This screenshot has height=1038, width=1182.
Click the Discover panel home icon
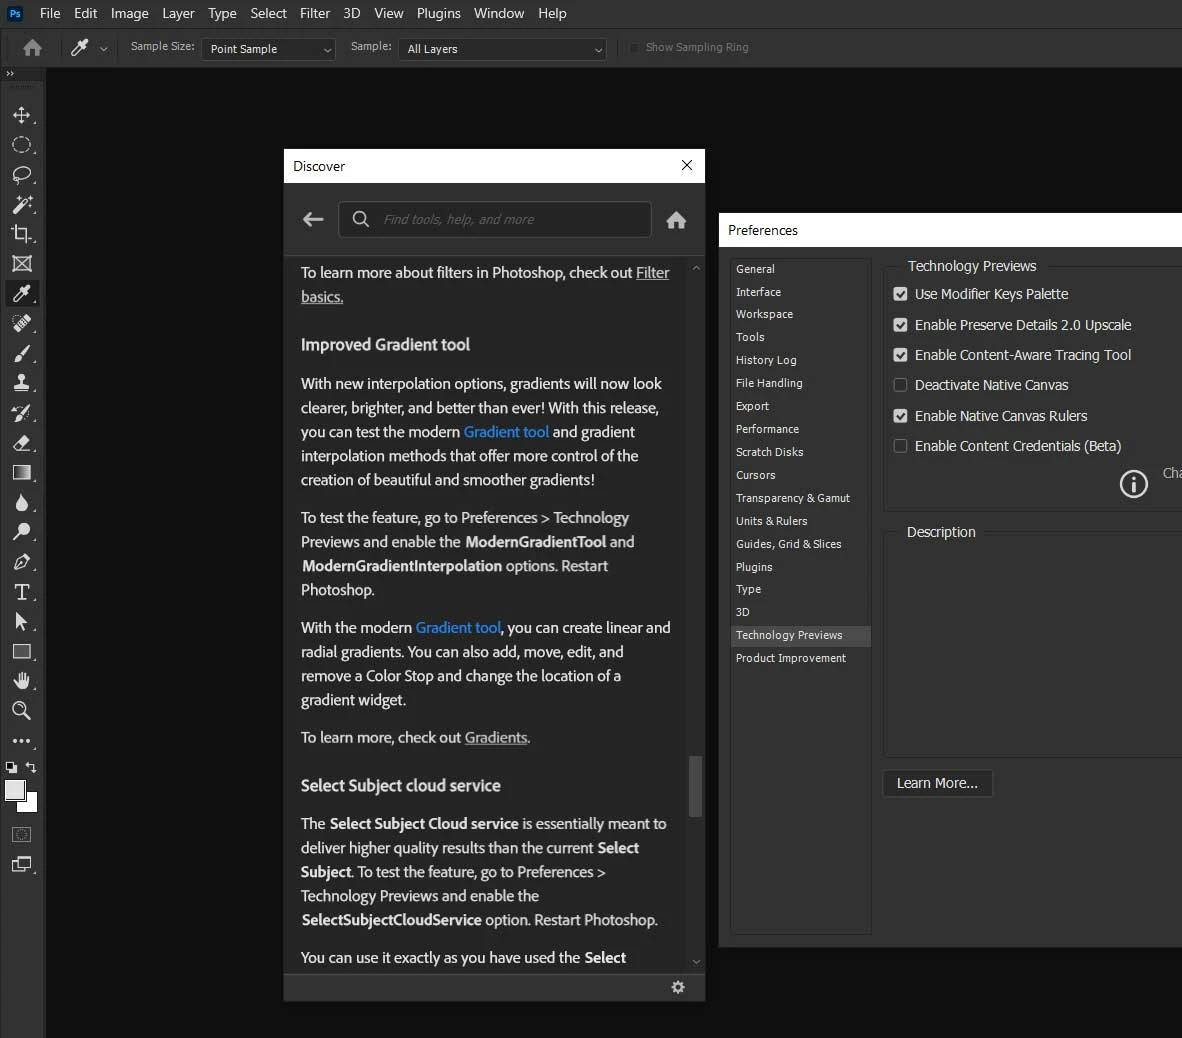676,220
